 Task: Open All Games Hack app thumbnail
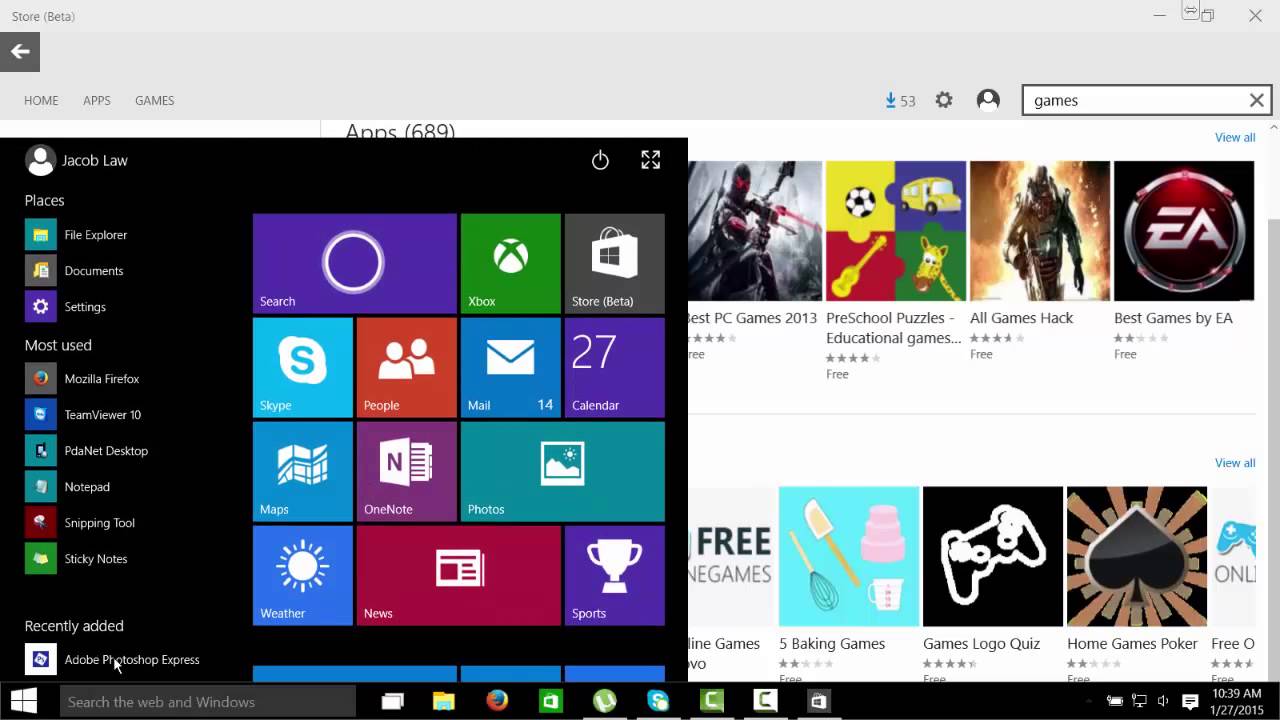(x=1040, y=231)
